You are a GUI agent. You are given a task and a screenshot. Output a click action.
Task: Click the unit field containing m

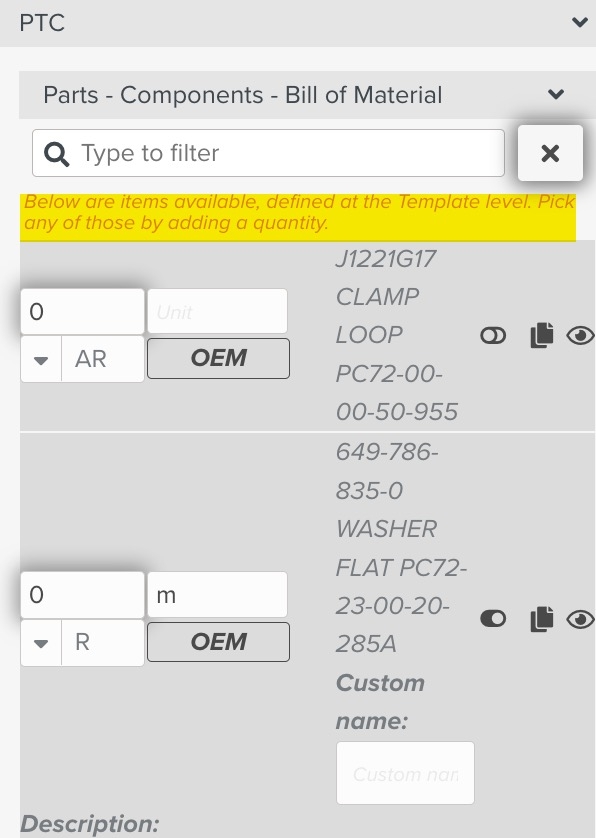[217, 595]
